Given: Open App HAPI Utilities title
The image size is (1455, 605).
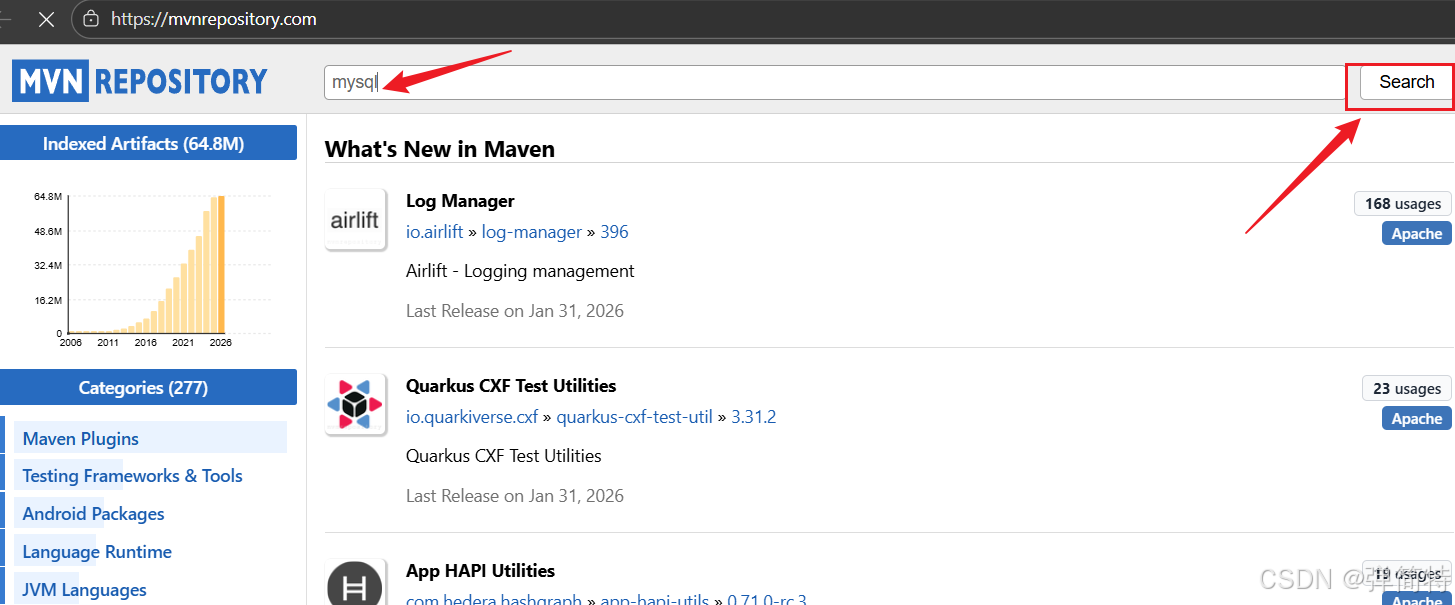Looking at the screenshot, I should click(480, 571).
